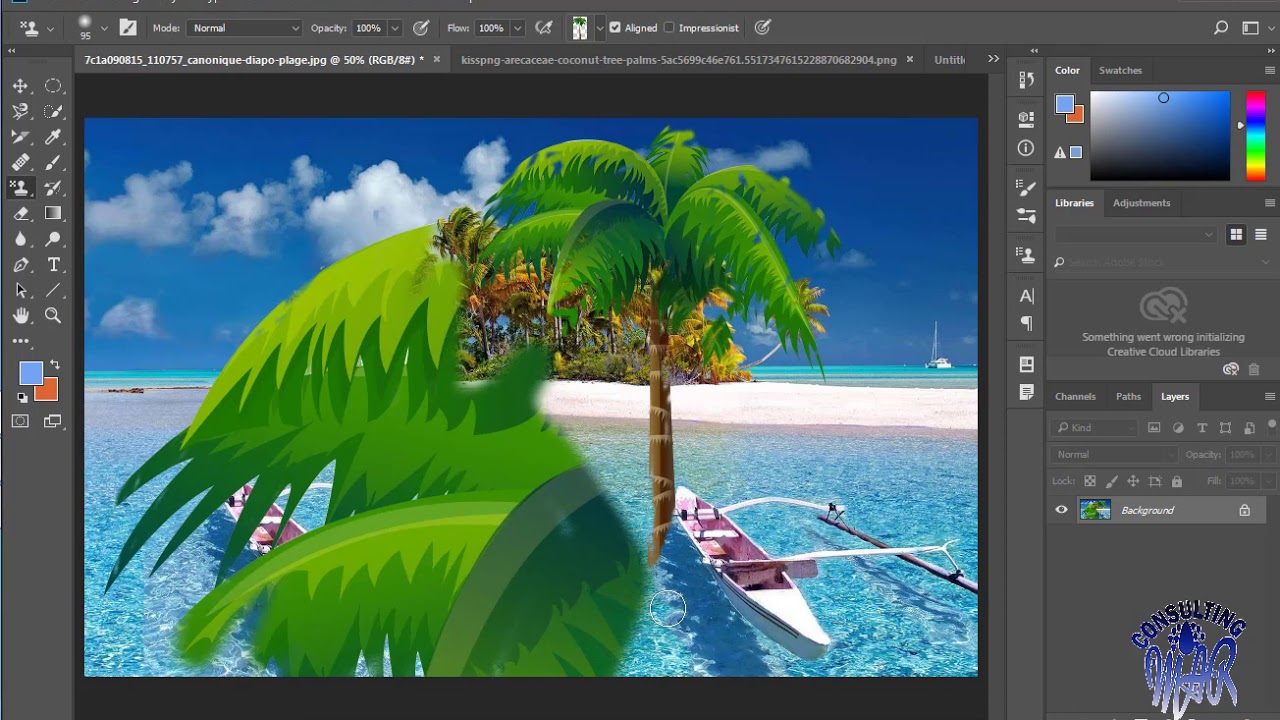Select the Eyedropper tool
The height and width of the screenshot is (720, 1280).
(53, 137)
